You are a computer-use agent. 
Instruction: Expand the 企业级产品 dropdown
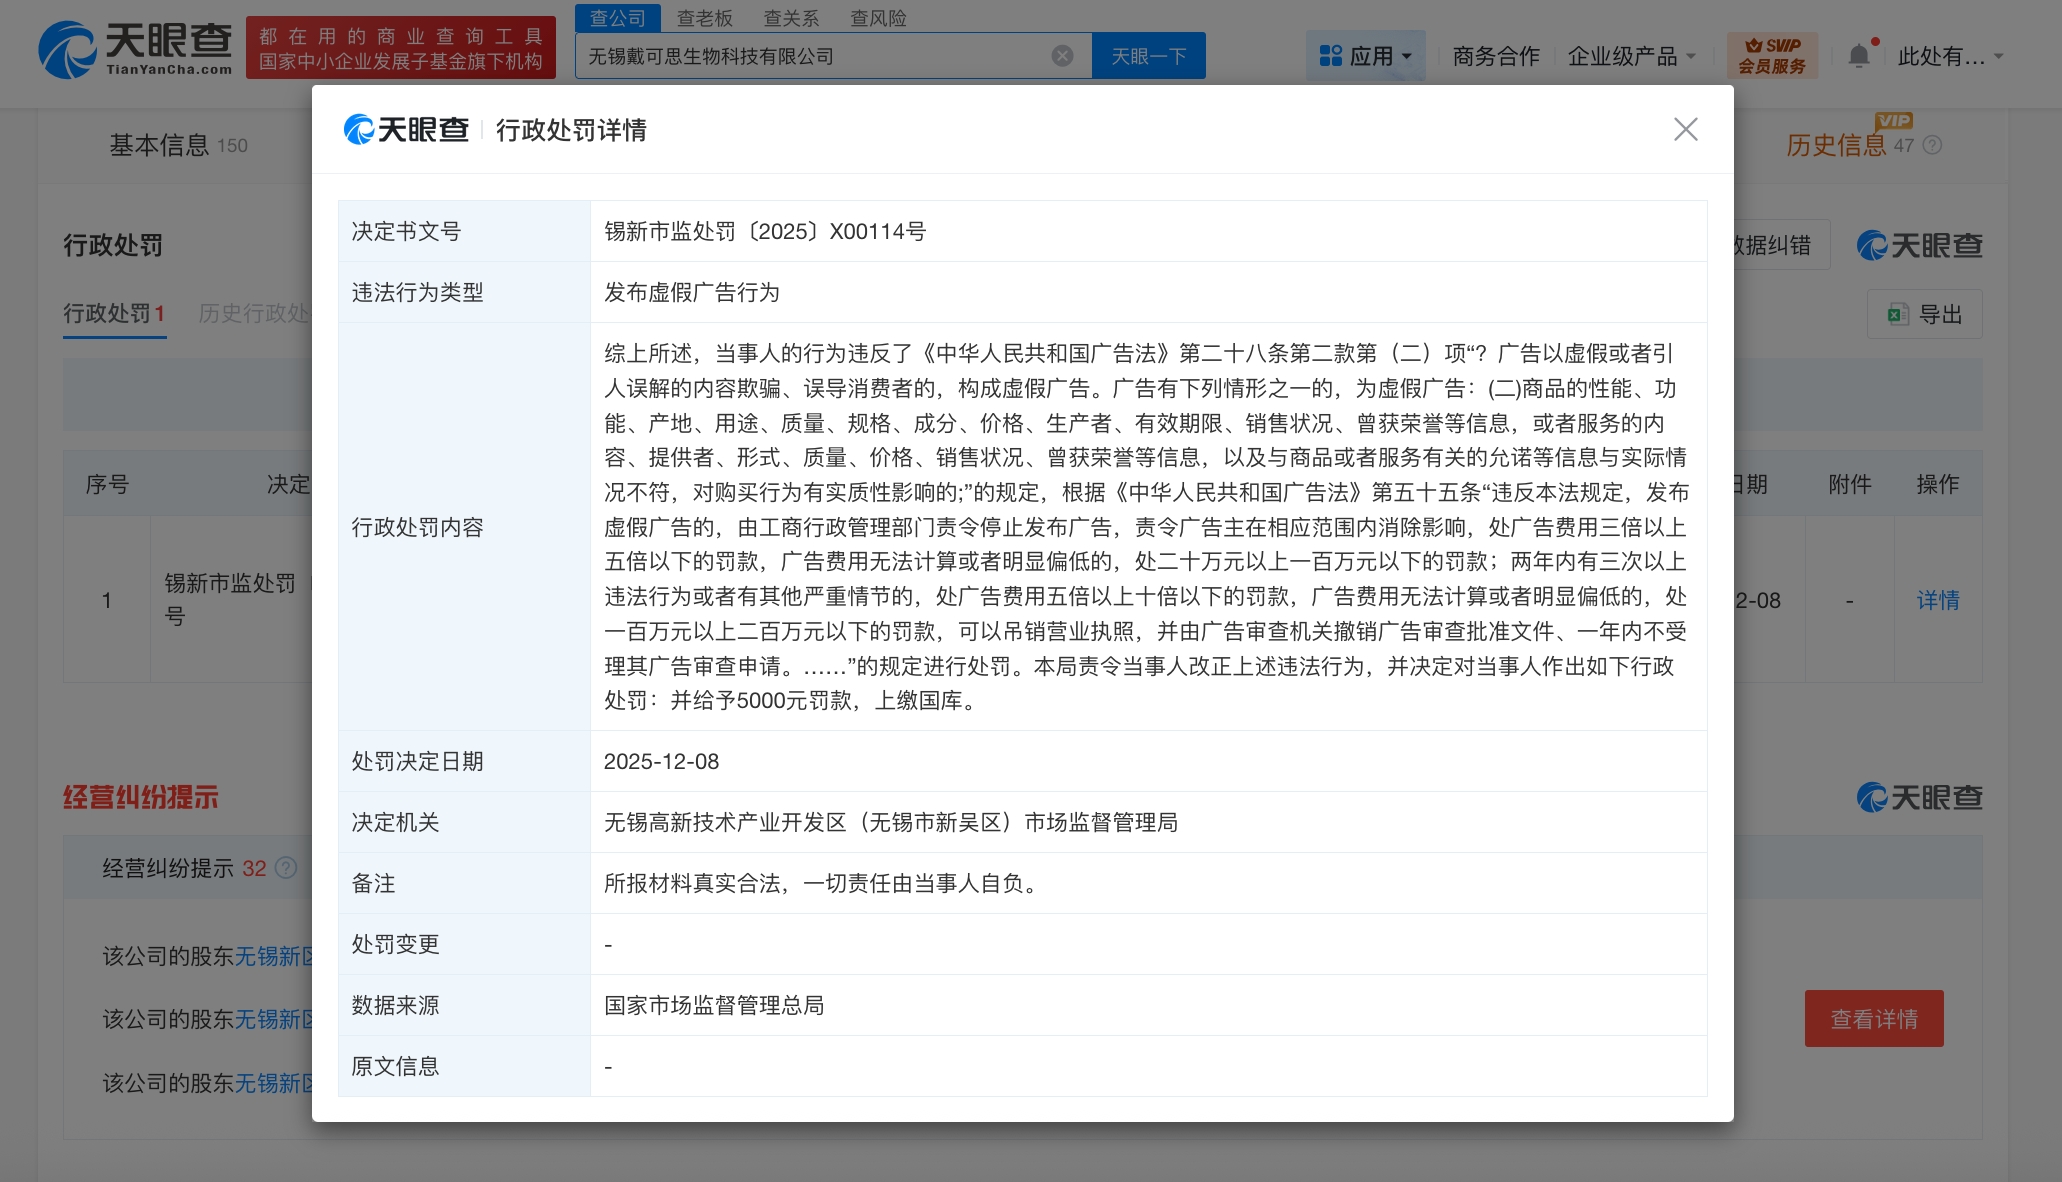click(x=1631, y=56)
